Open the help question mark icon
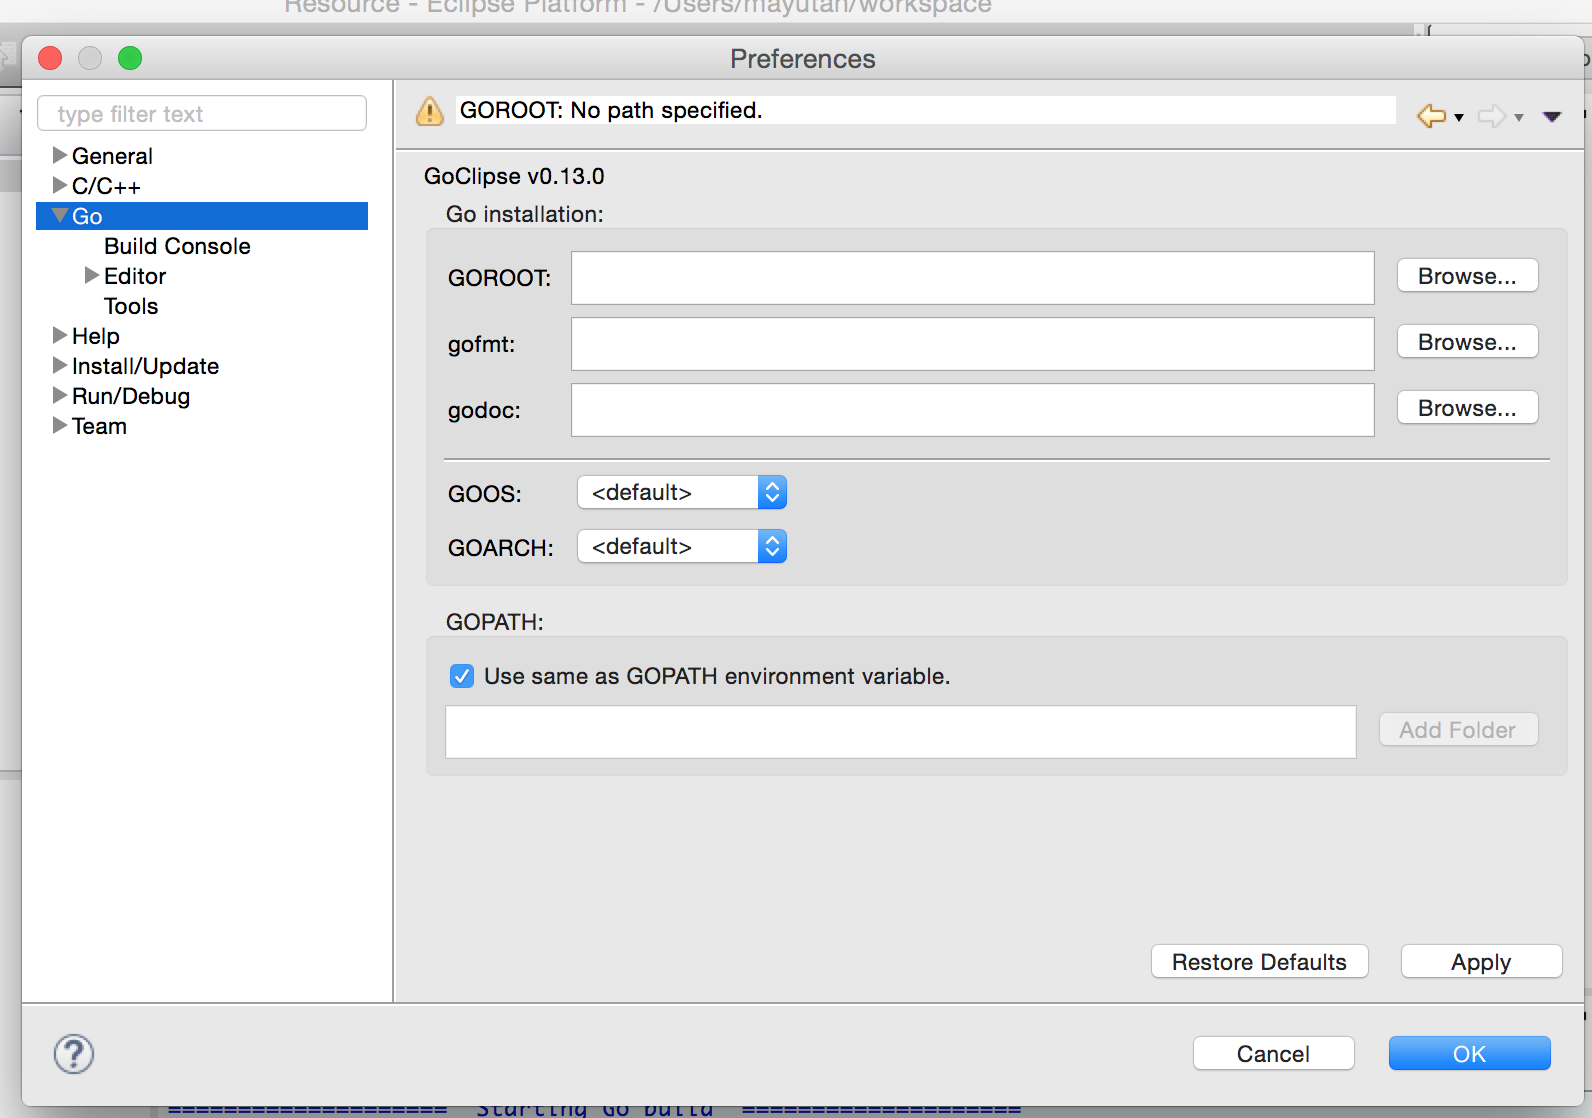Viewport: 1592px width, 1118px height. tap(74, 1054)
